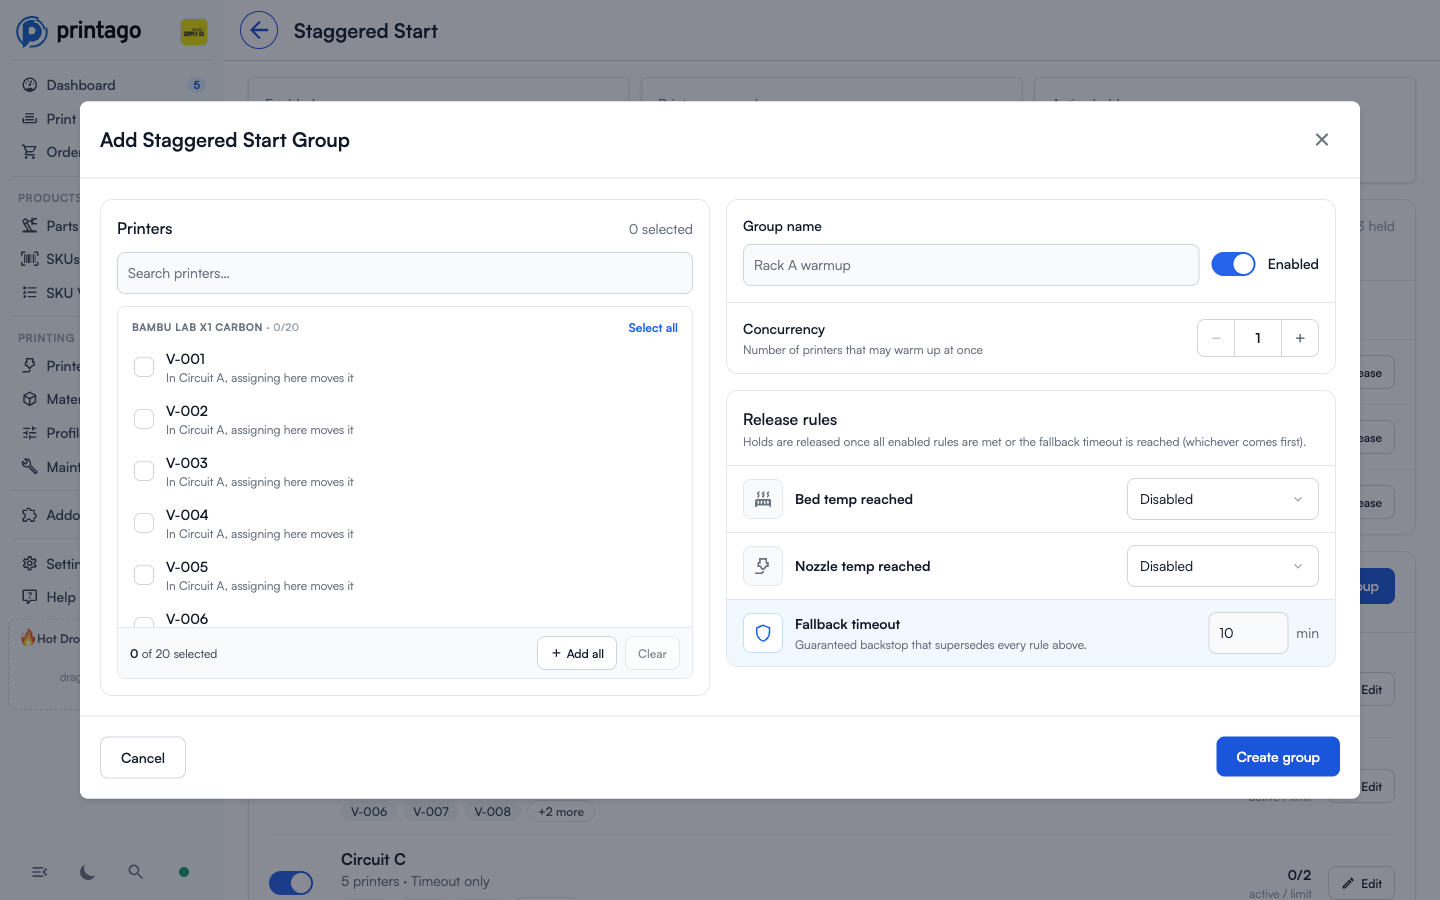
Task: Decrease concurrency with the minus button
Action: 1216,338
